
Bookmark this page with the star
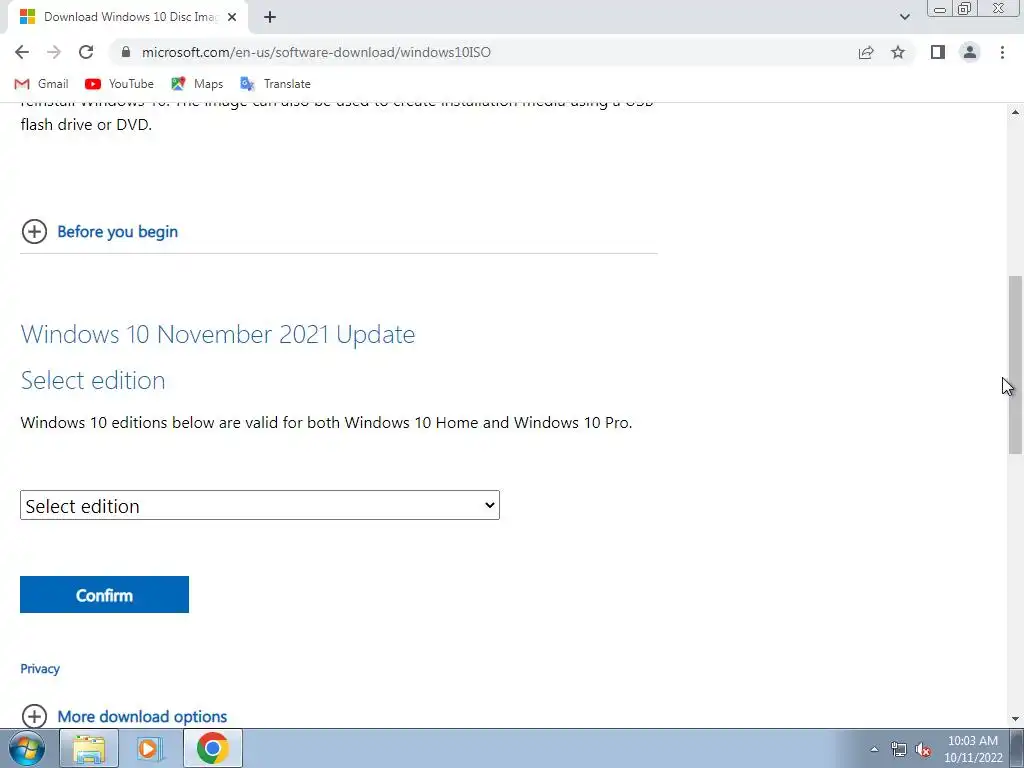tap(898, 52)
